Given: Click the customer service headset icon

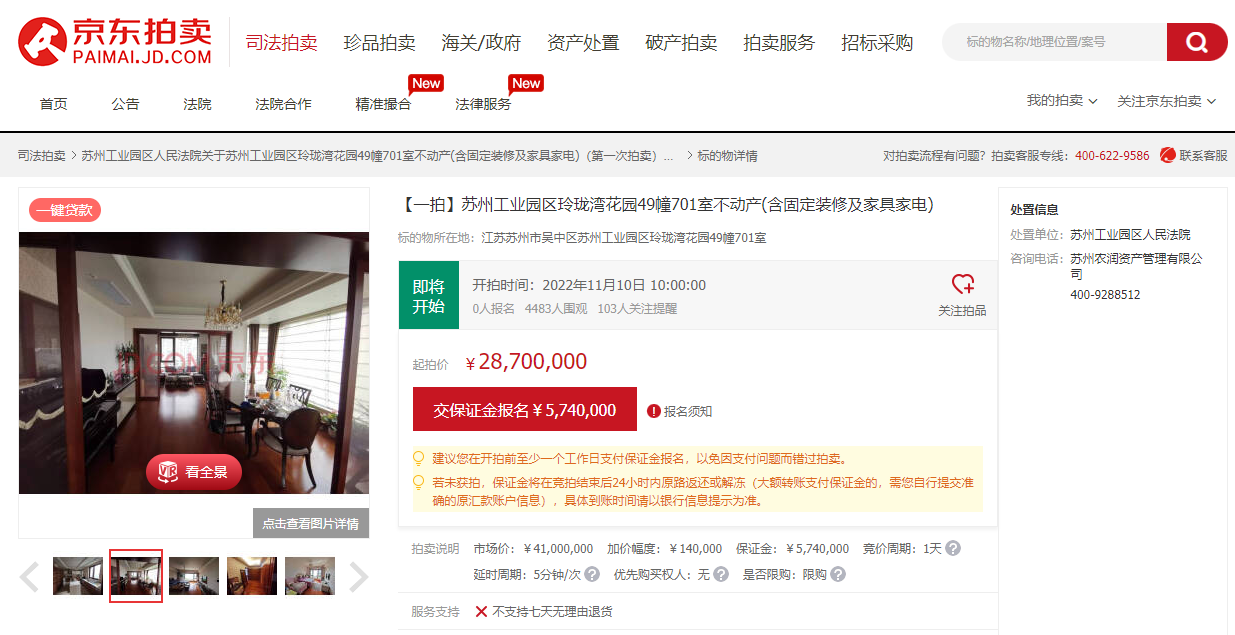Looking at the screenshot, I should [x=1167, y=155].
